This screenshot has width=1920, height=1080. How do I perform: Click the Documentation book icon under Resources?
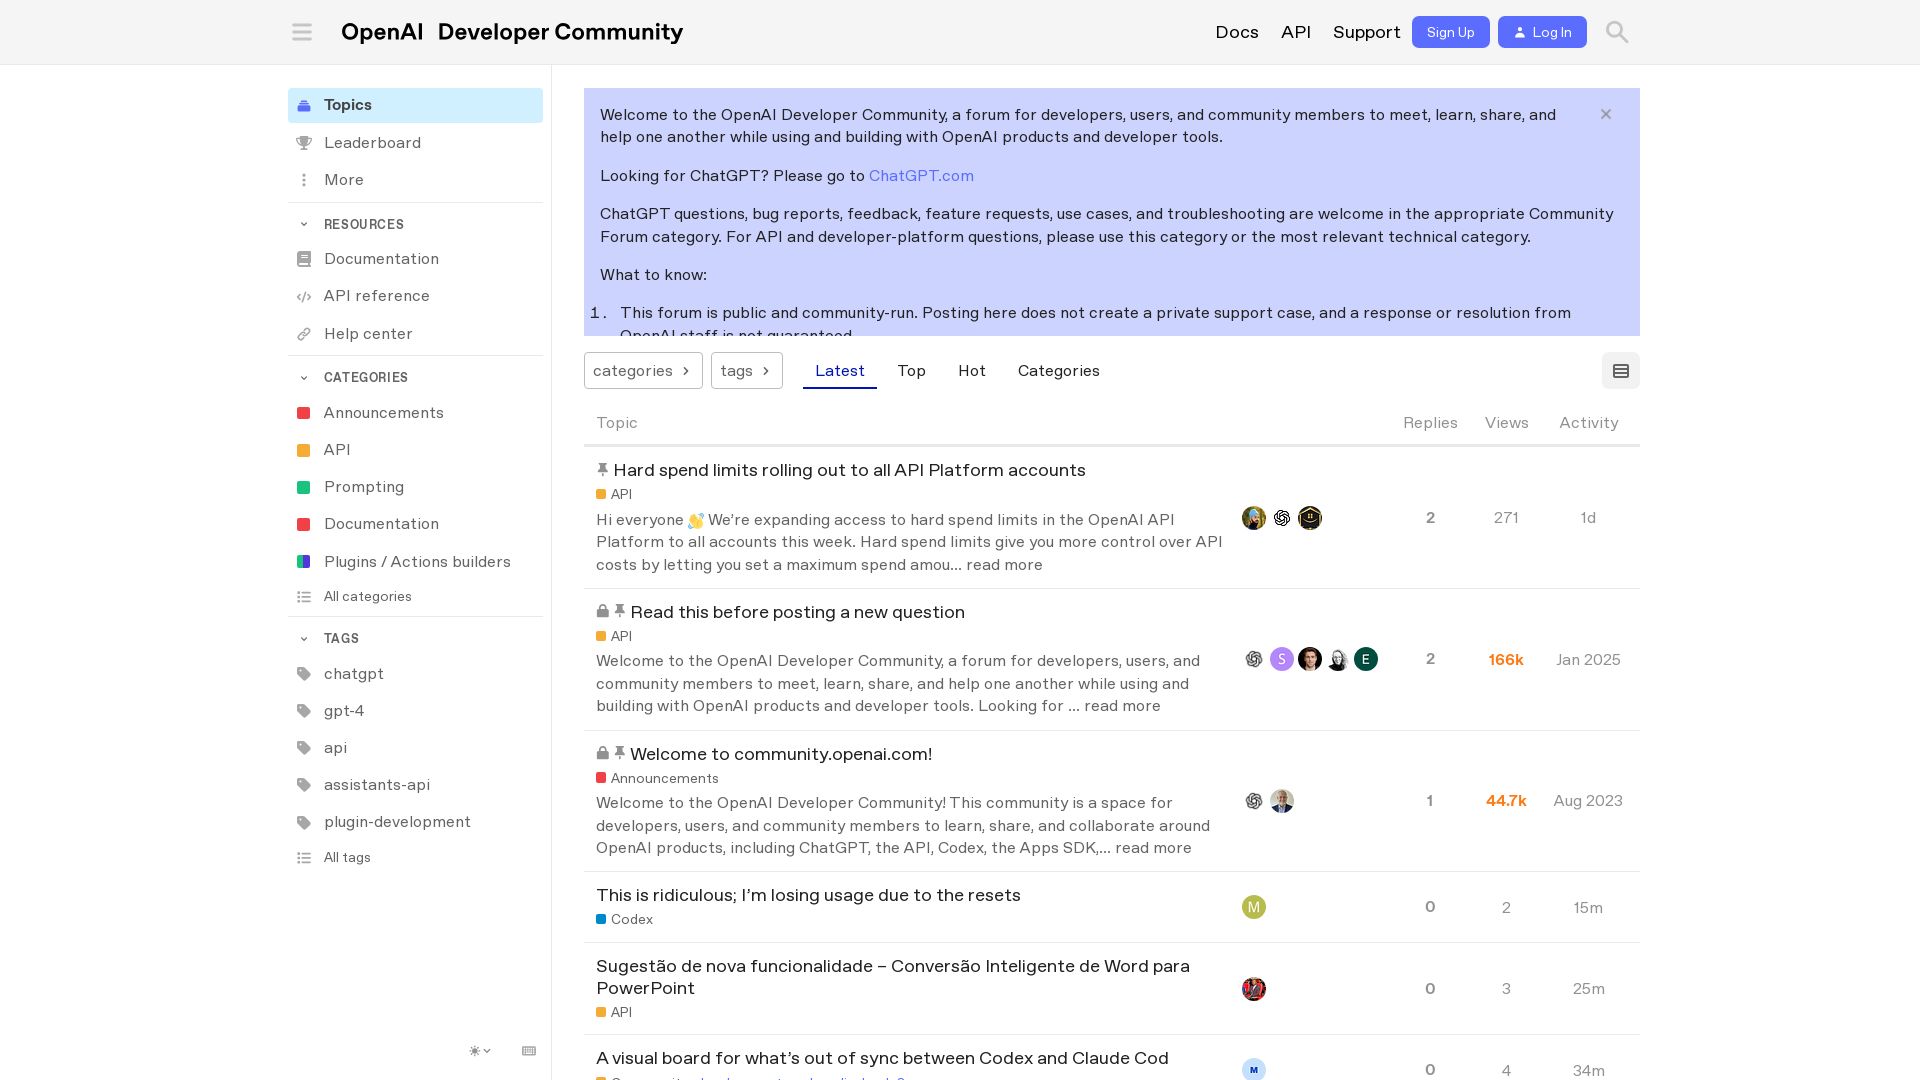[304, 259]
